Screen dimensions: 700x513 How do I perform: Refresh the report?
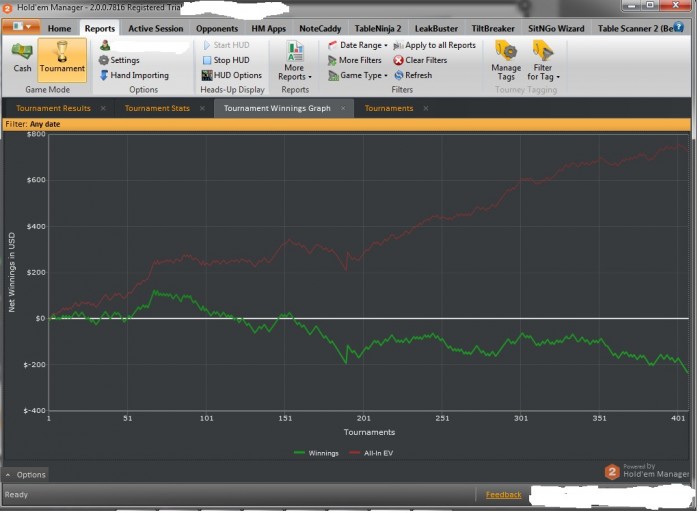413,75
